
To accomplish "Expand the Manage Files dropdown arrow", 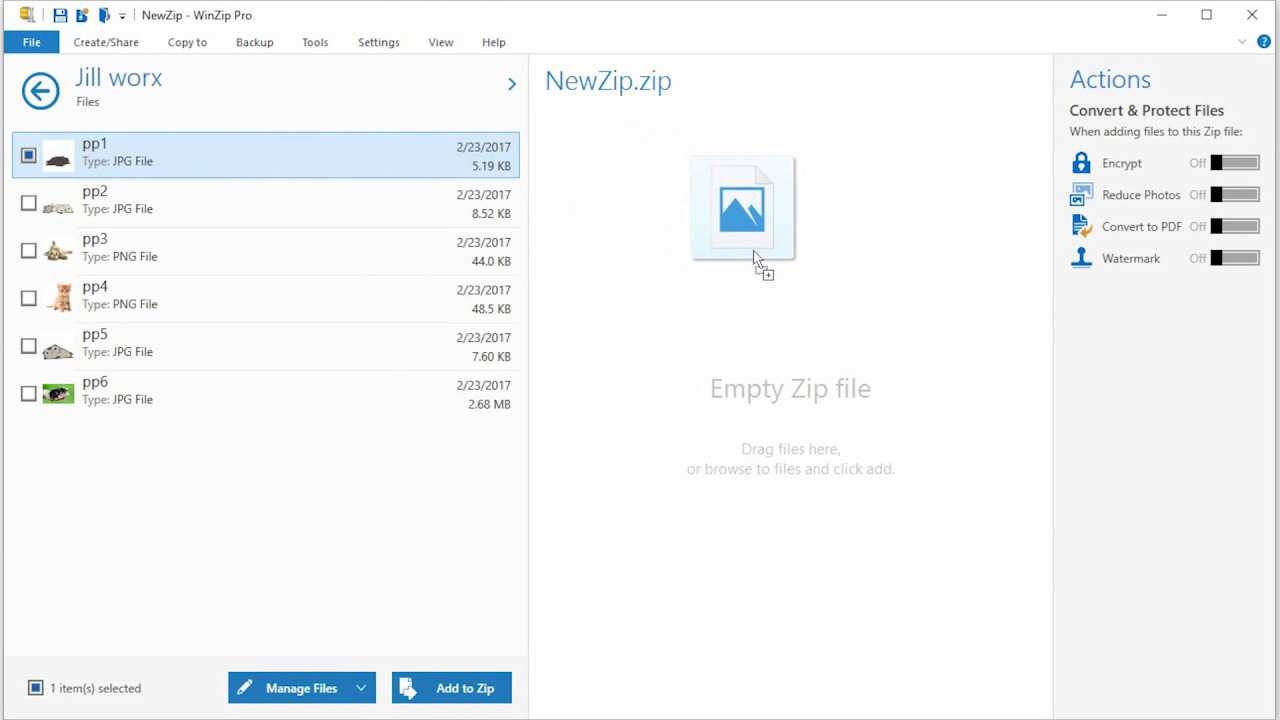I will [x=361, y=688].
